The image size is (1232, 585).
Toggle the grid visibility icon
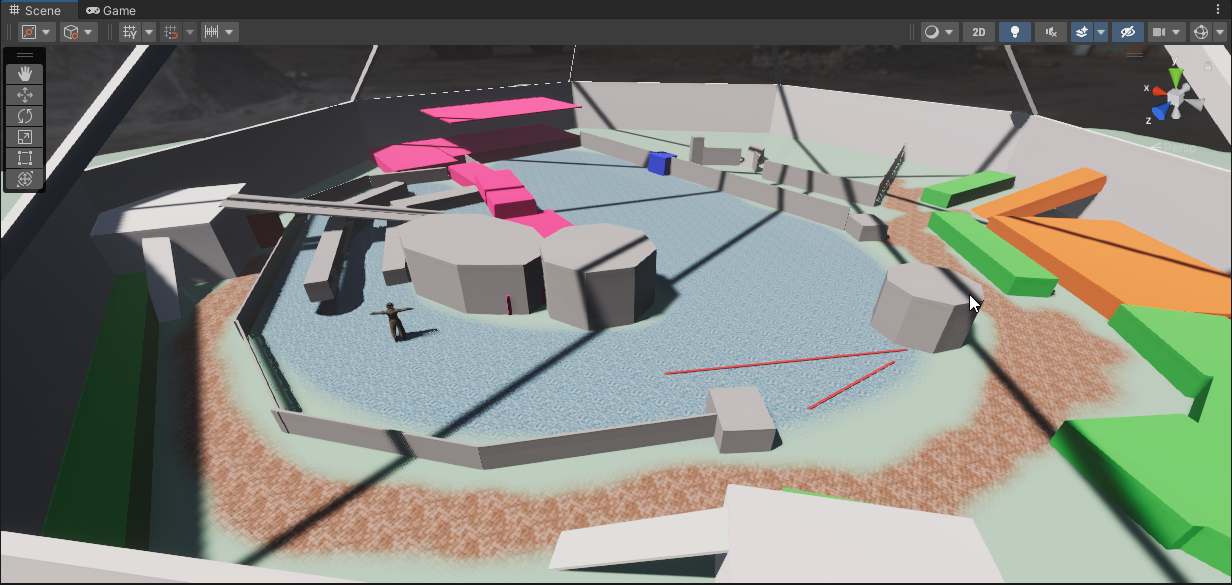(130, 32)
